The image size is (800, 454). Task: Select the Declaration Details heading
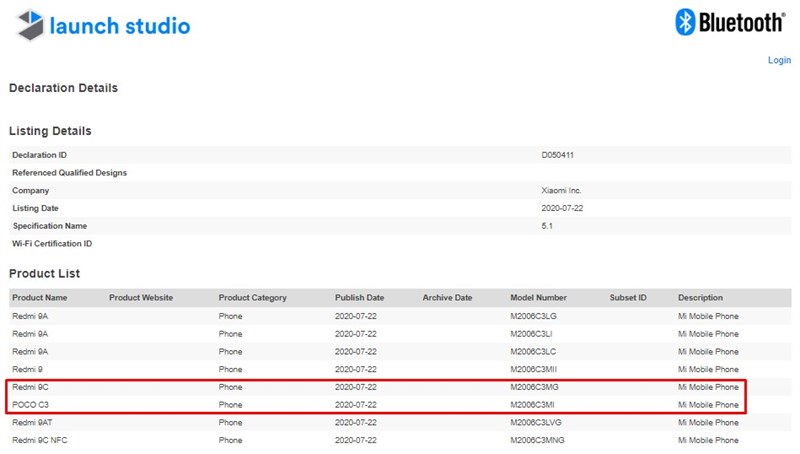(x=63, y=88)
